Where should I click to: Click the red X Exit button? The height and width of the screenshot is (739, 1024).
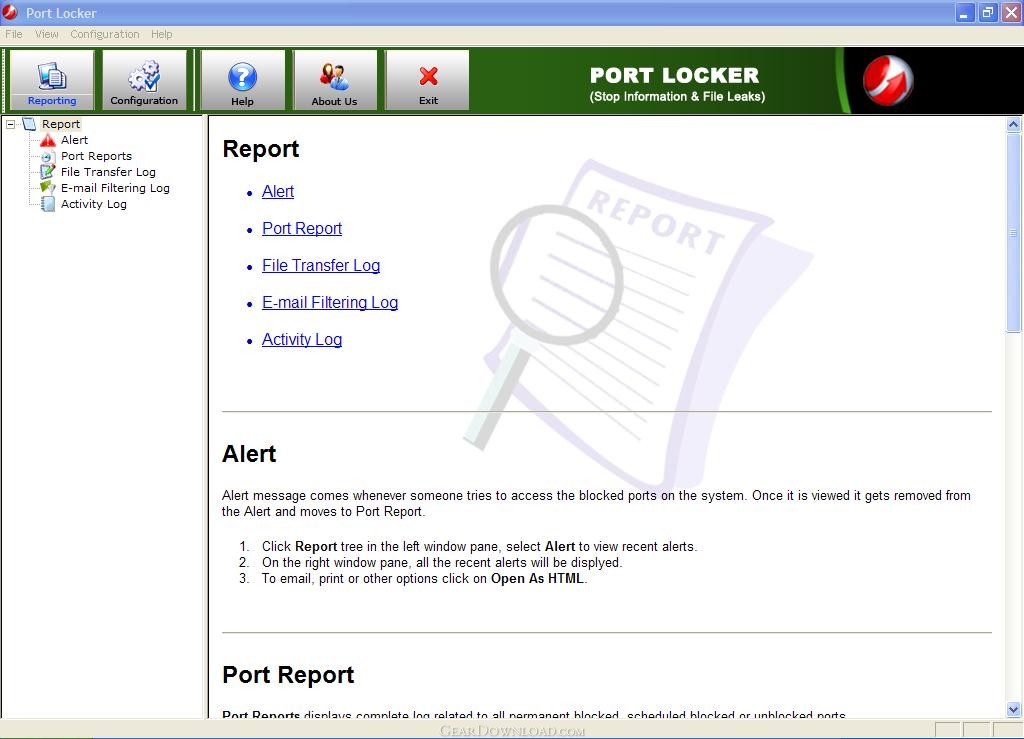click(428, 80)
